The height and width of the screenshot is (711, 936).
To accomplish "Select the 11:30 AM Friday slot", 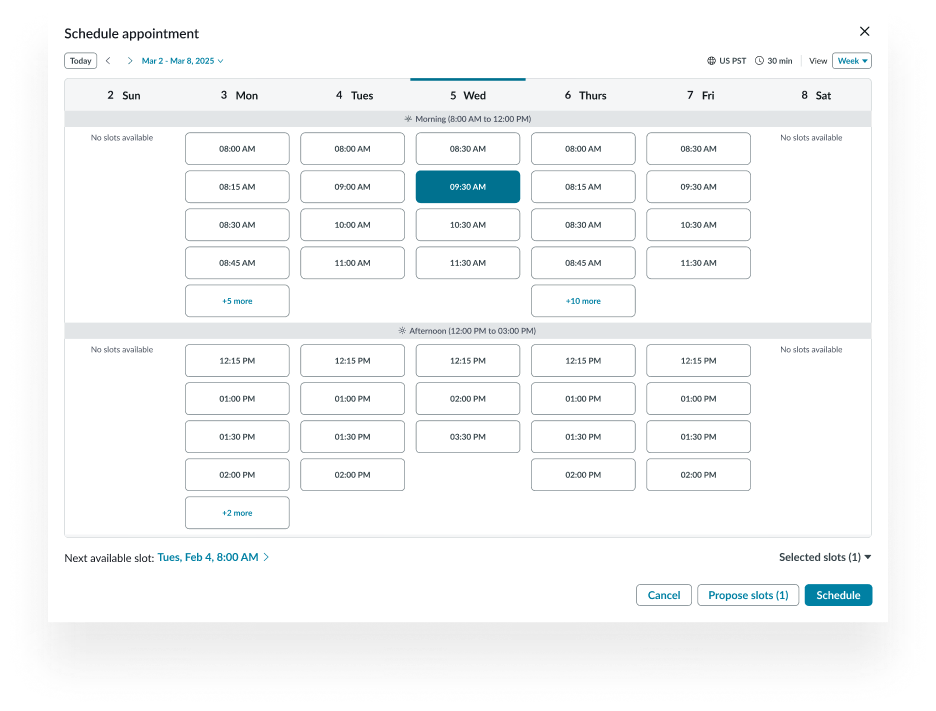I will coord(698,263).
